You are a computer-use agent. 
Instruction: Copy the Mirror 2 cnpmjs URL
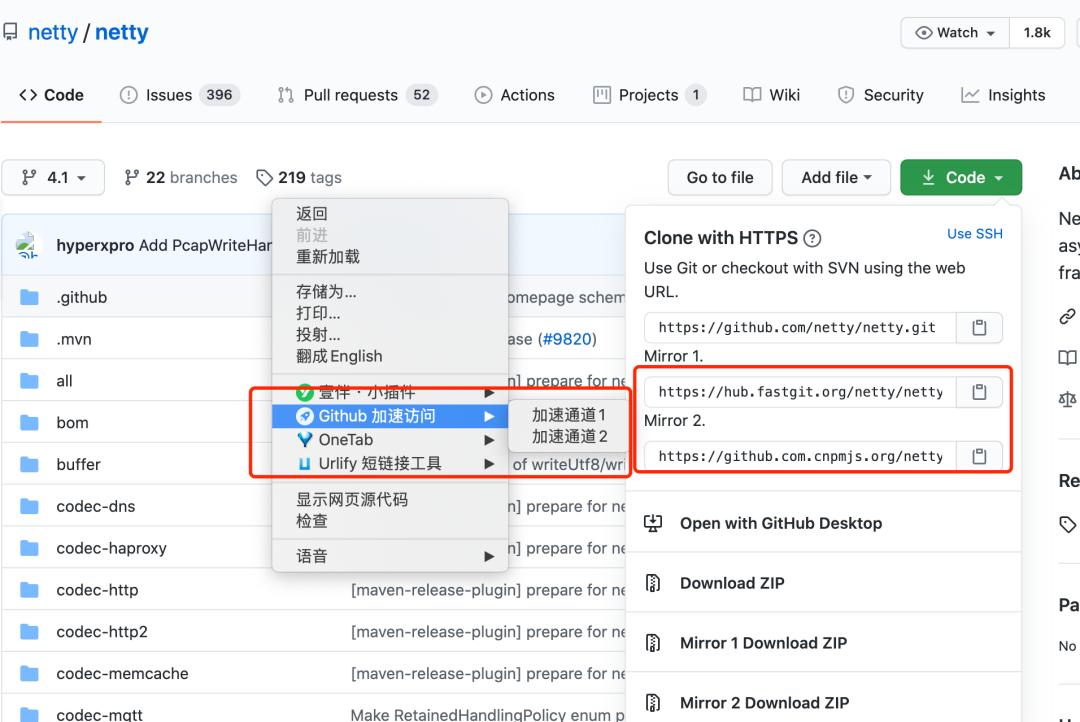click(977, 455)
